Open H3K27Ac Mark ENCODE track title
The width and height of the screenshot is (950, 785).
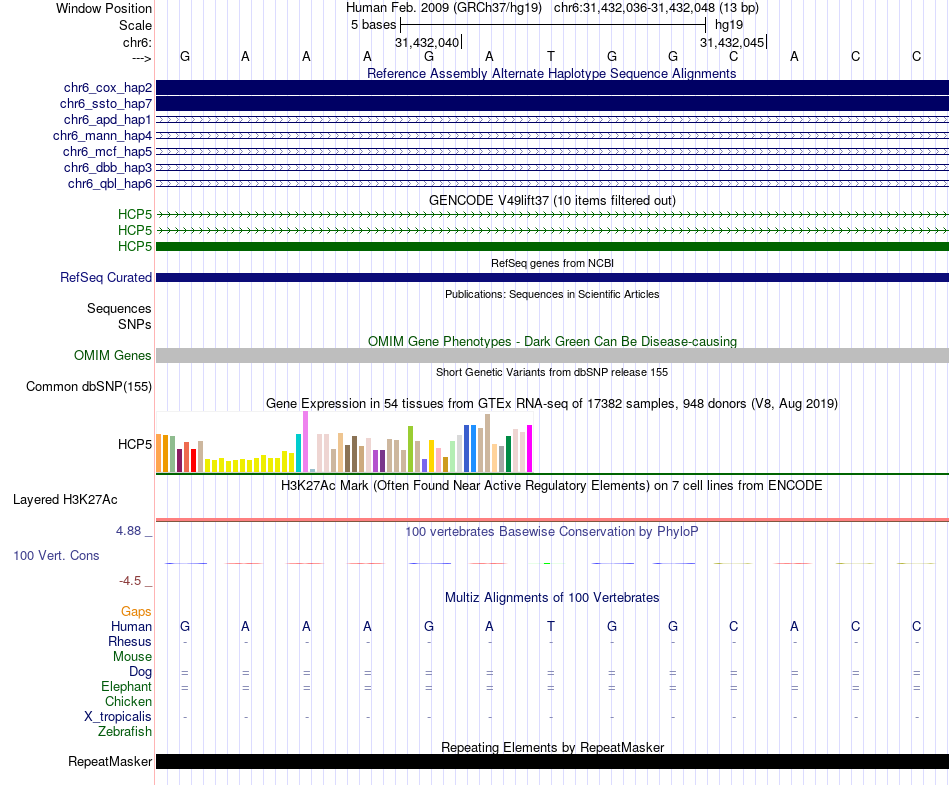(552, 486)
